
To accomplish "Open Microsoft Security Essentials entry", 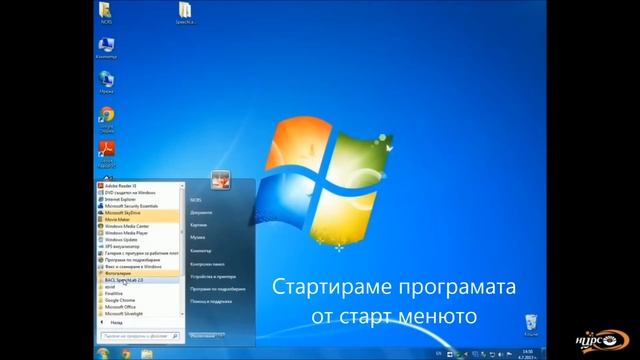I will [138, 206].
